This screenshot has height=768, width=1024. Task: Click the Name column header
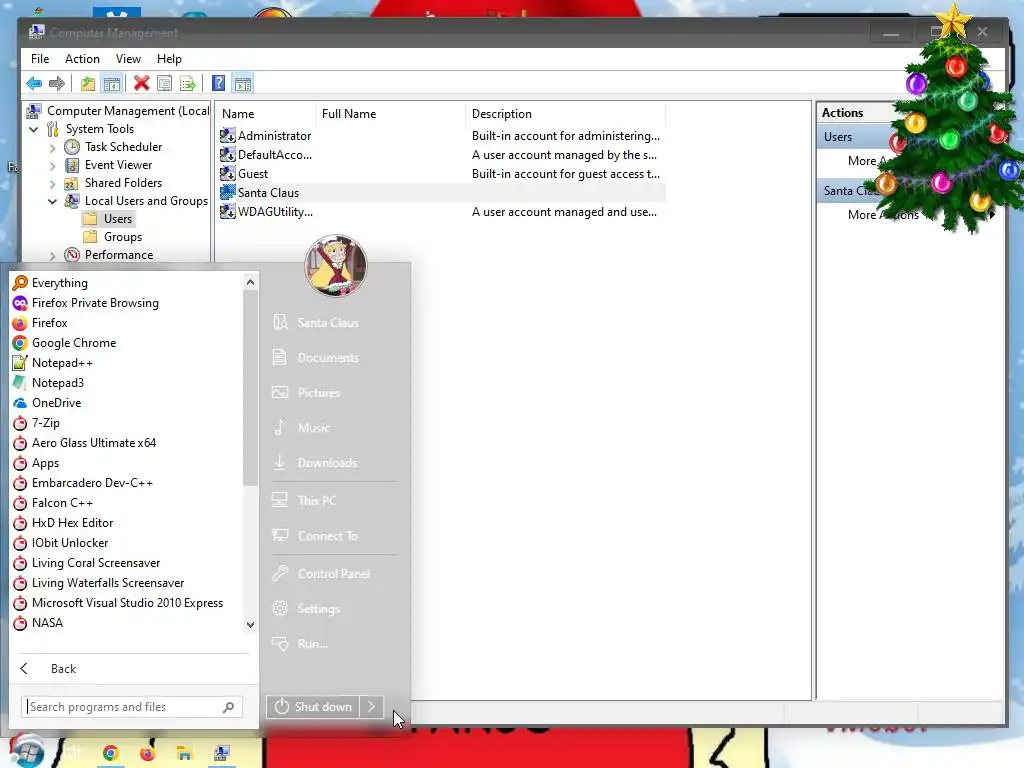(266, 114)
